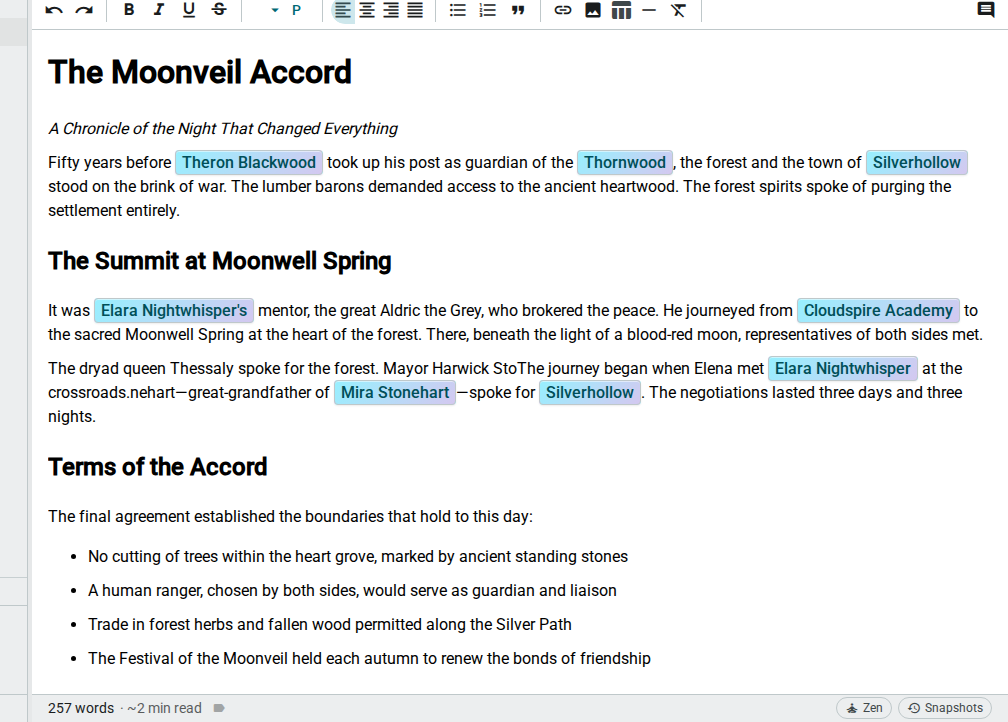Open the Elara Nightwhisper's mention link
The width and height of the screenshot is (1008, 722).
174,311
